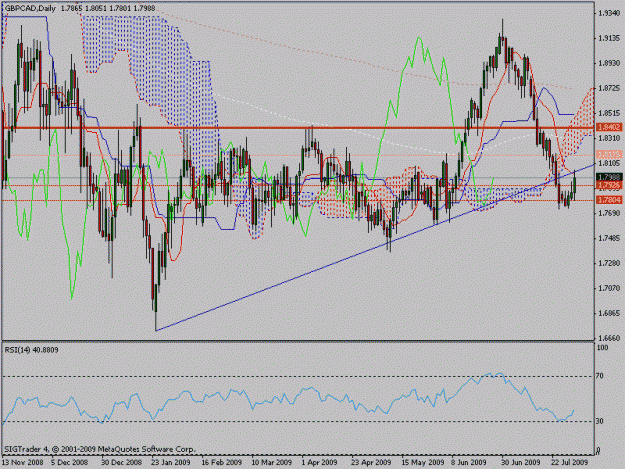Click the 1.7280 price axis label

pos(610,263)
